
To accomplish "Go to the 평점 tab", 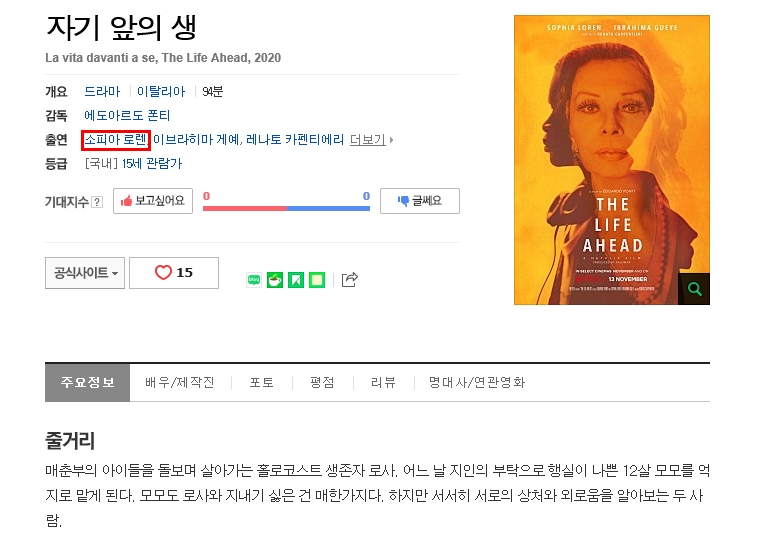I will tap(322, 382).
